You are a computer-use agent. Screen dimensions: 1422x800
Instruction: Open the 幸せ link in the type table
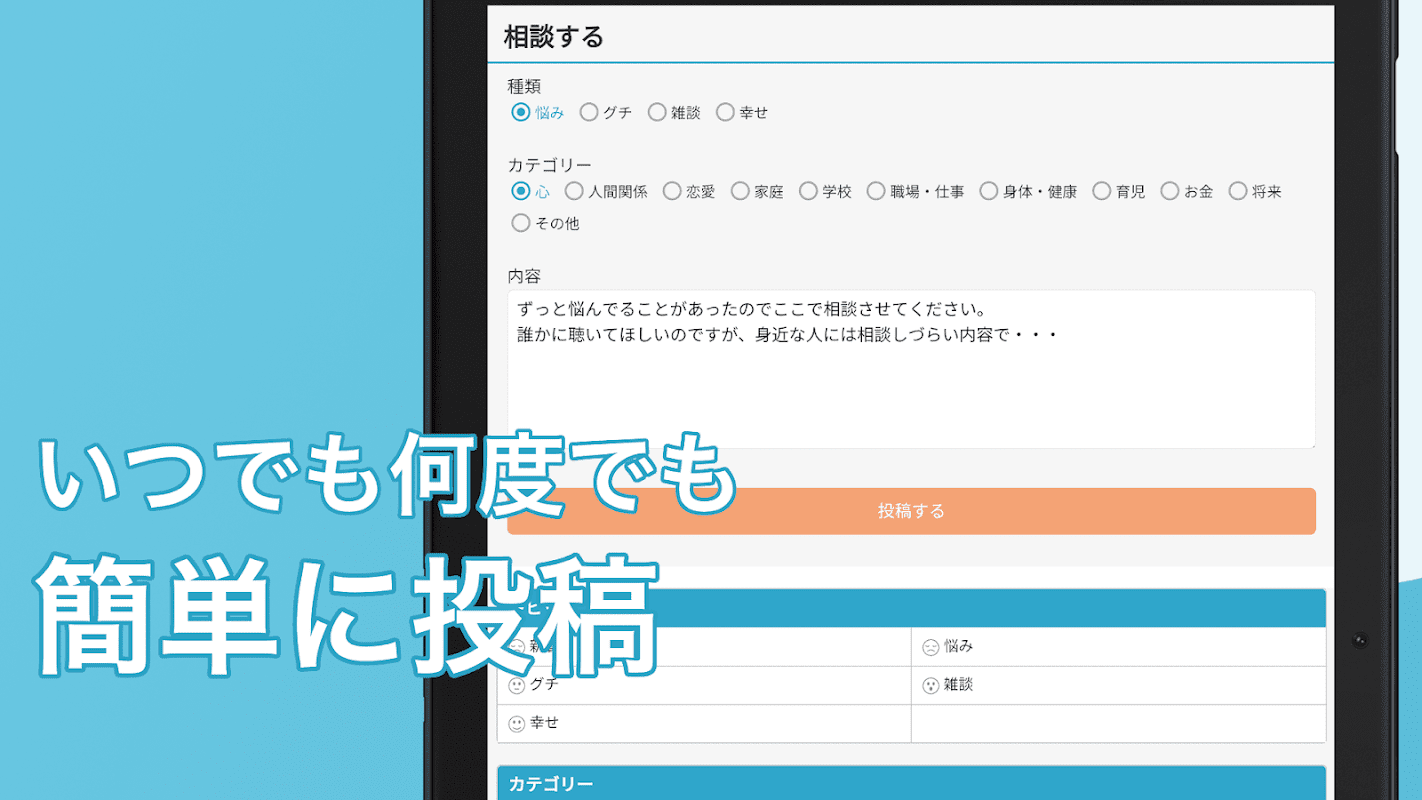coord(544,723)
